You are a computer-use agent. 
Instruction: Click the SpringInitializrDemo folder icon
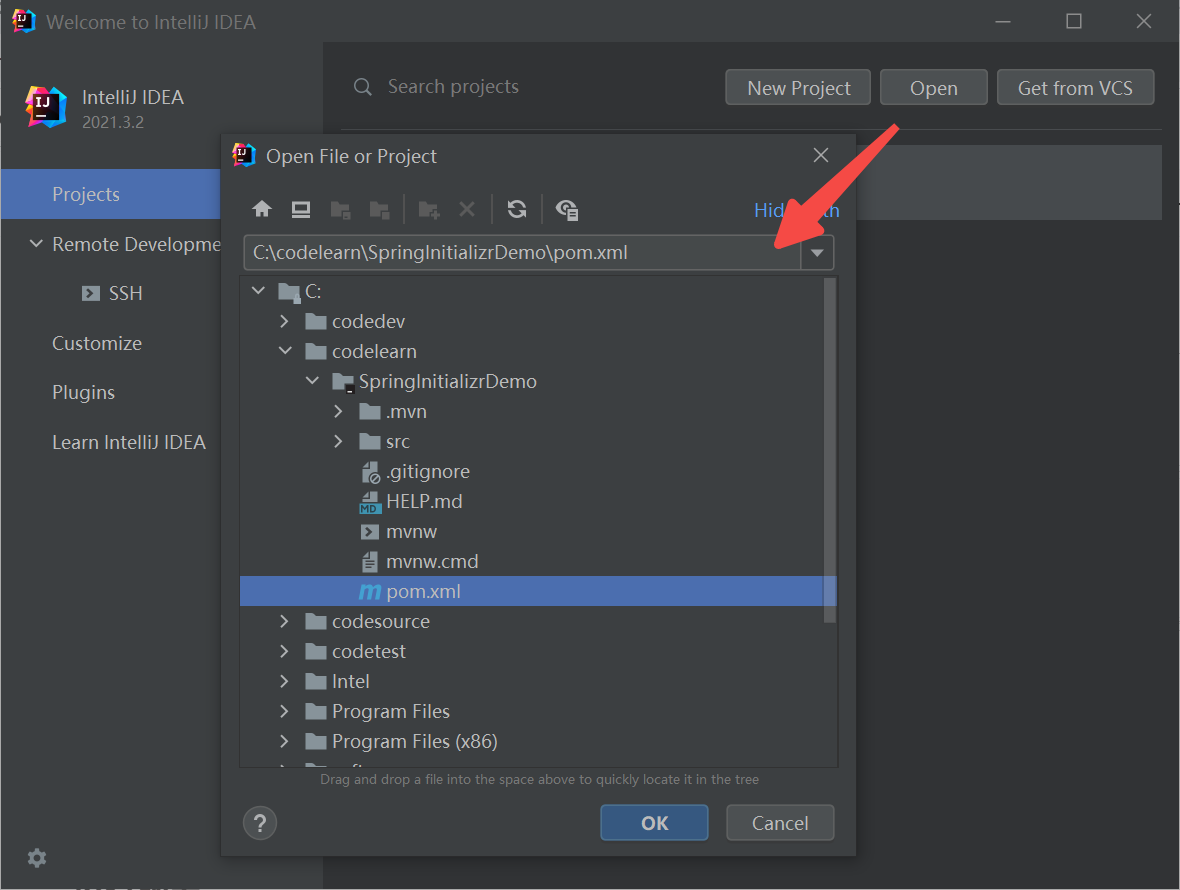coord(343,382)
